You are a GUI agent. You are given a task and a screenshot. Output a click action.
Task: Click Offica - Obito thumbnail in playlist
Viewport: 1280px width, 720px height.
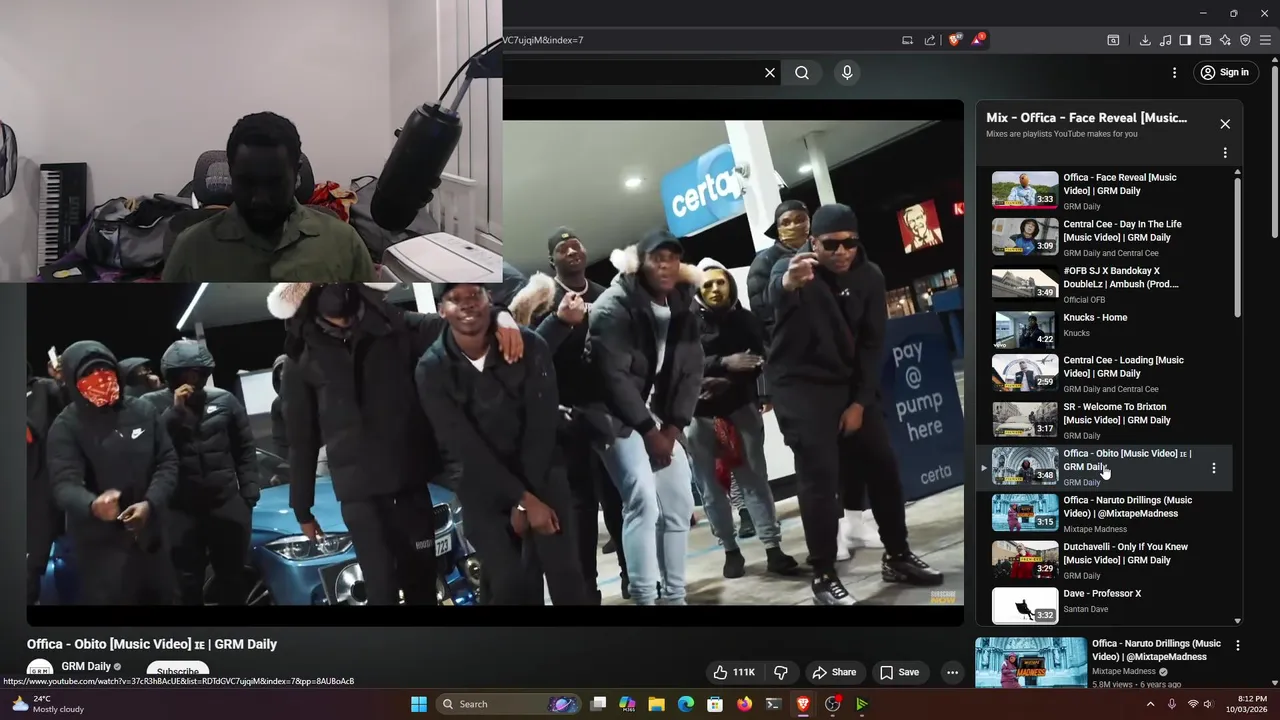tap(1025, 466)
